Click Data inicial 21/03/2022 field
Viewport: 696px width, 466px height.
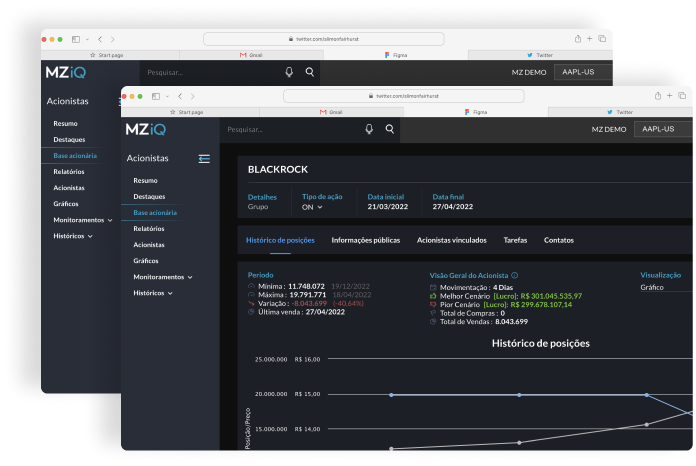tap(388, 202)
